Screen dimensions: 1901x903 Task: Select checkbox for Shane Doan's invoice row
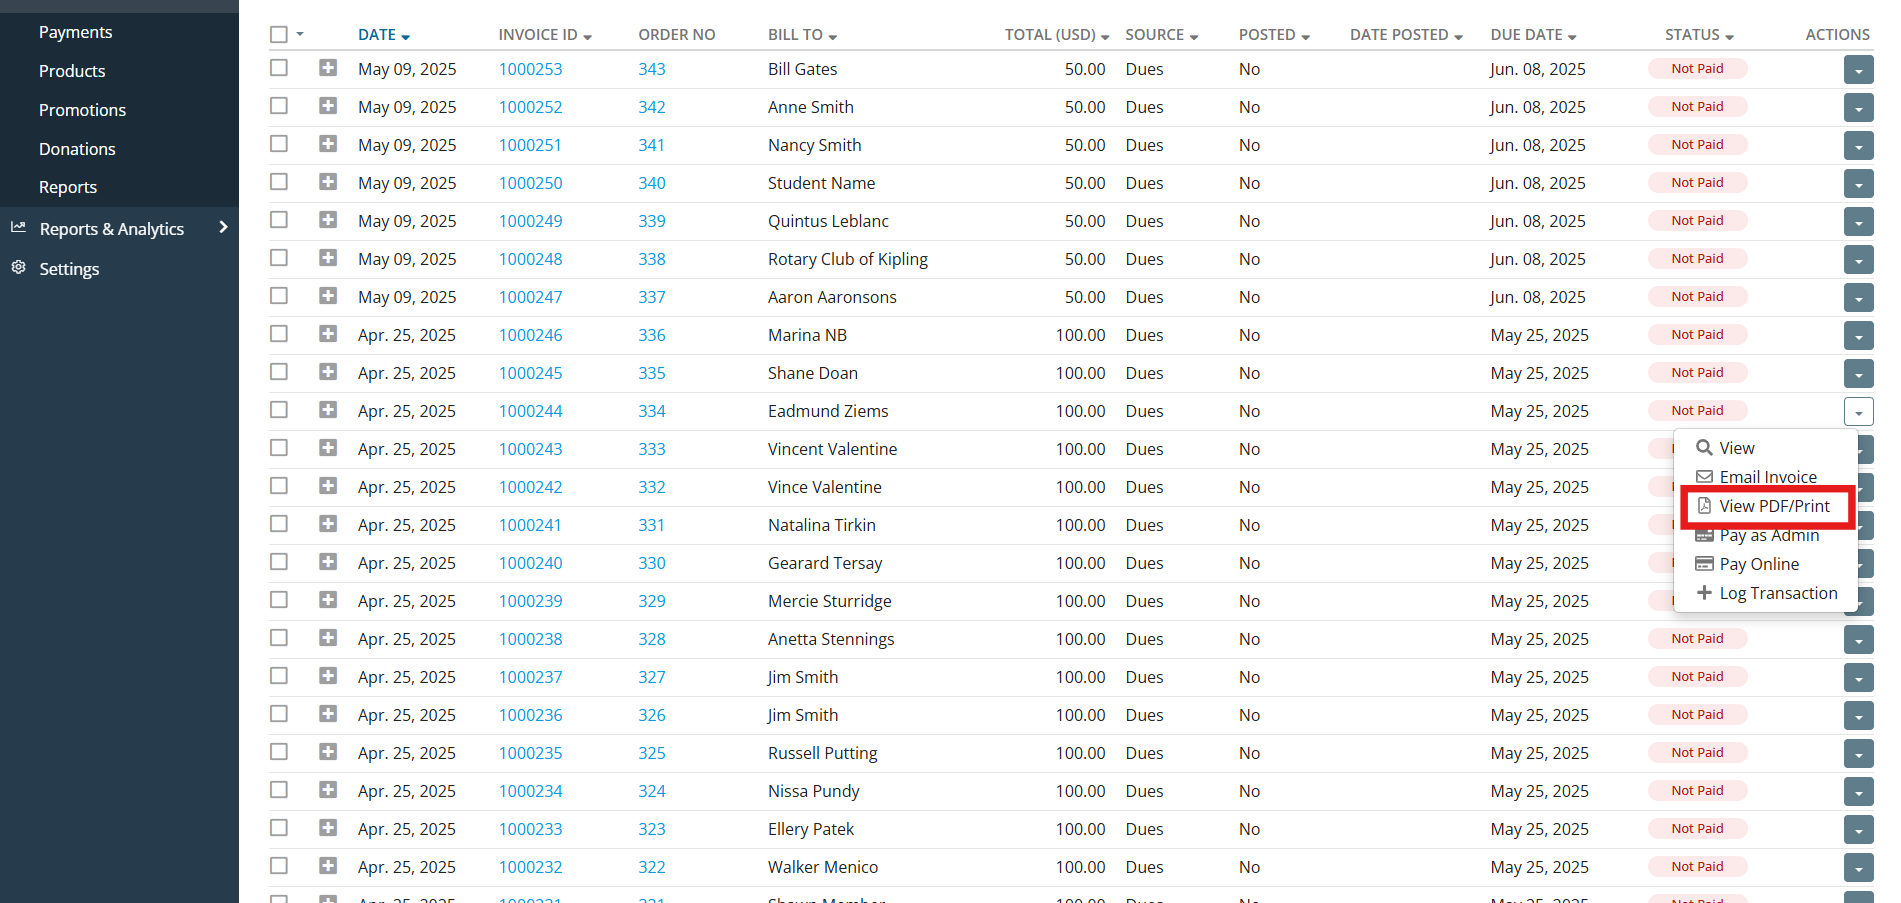279,372
